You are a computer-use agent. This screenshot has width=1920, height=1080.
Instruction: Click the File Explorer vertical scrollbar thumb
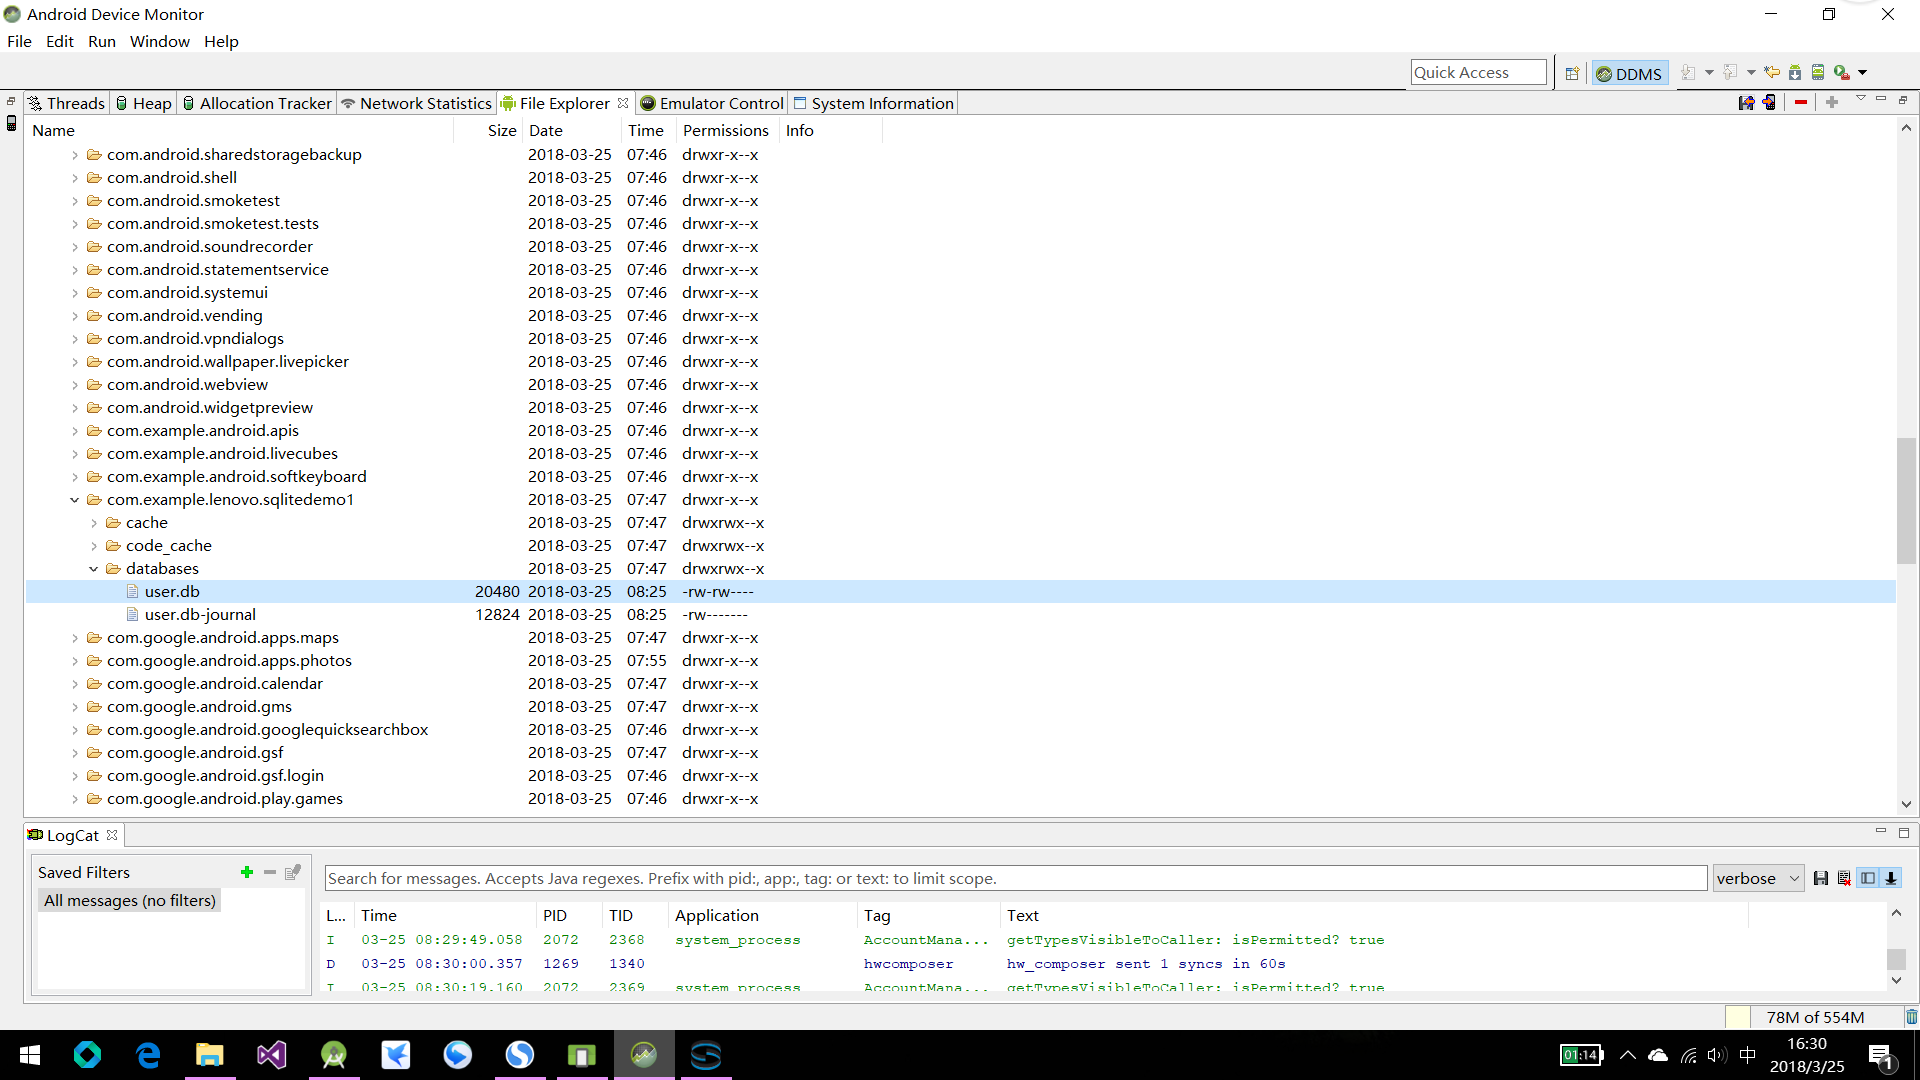1906,500
